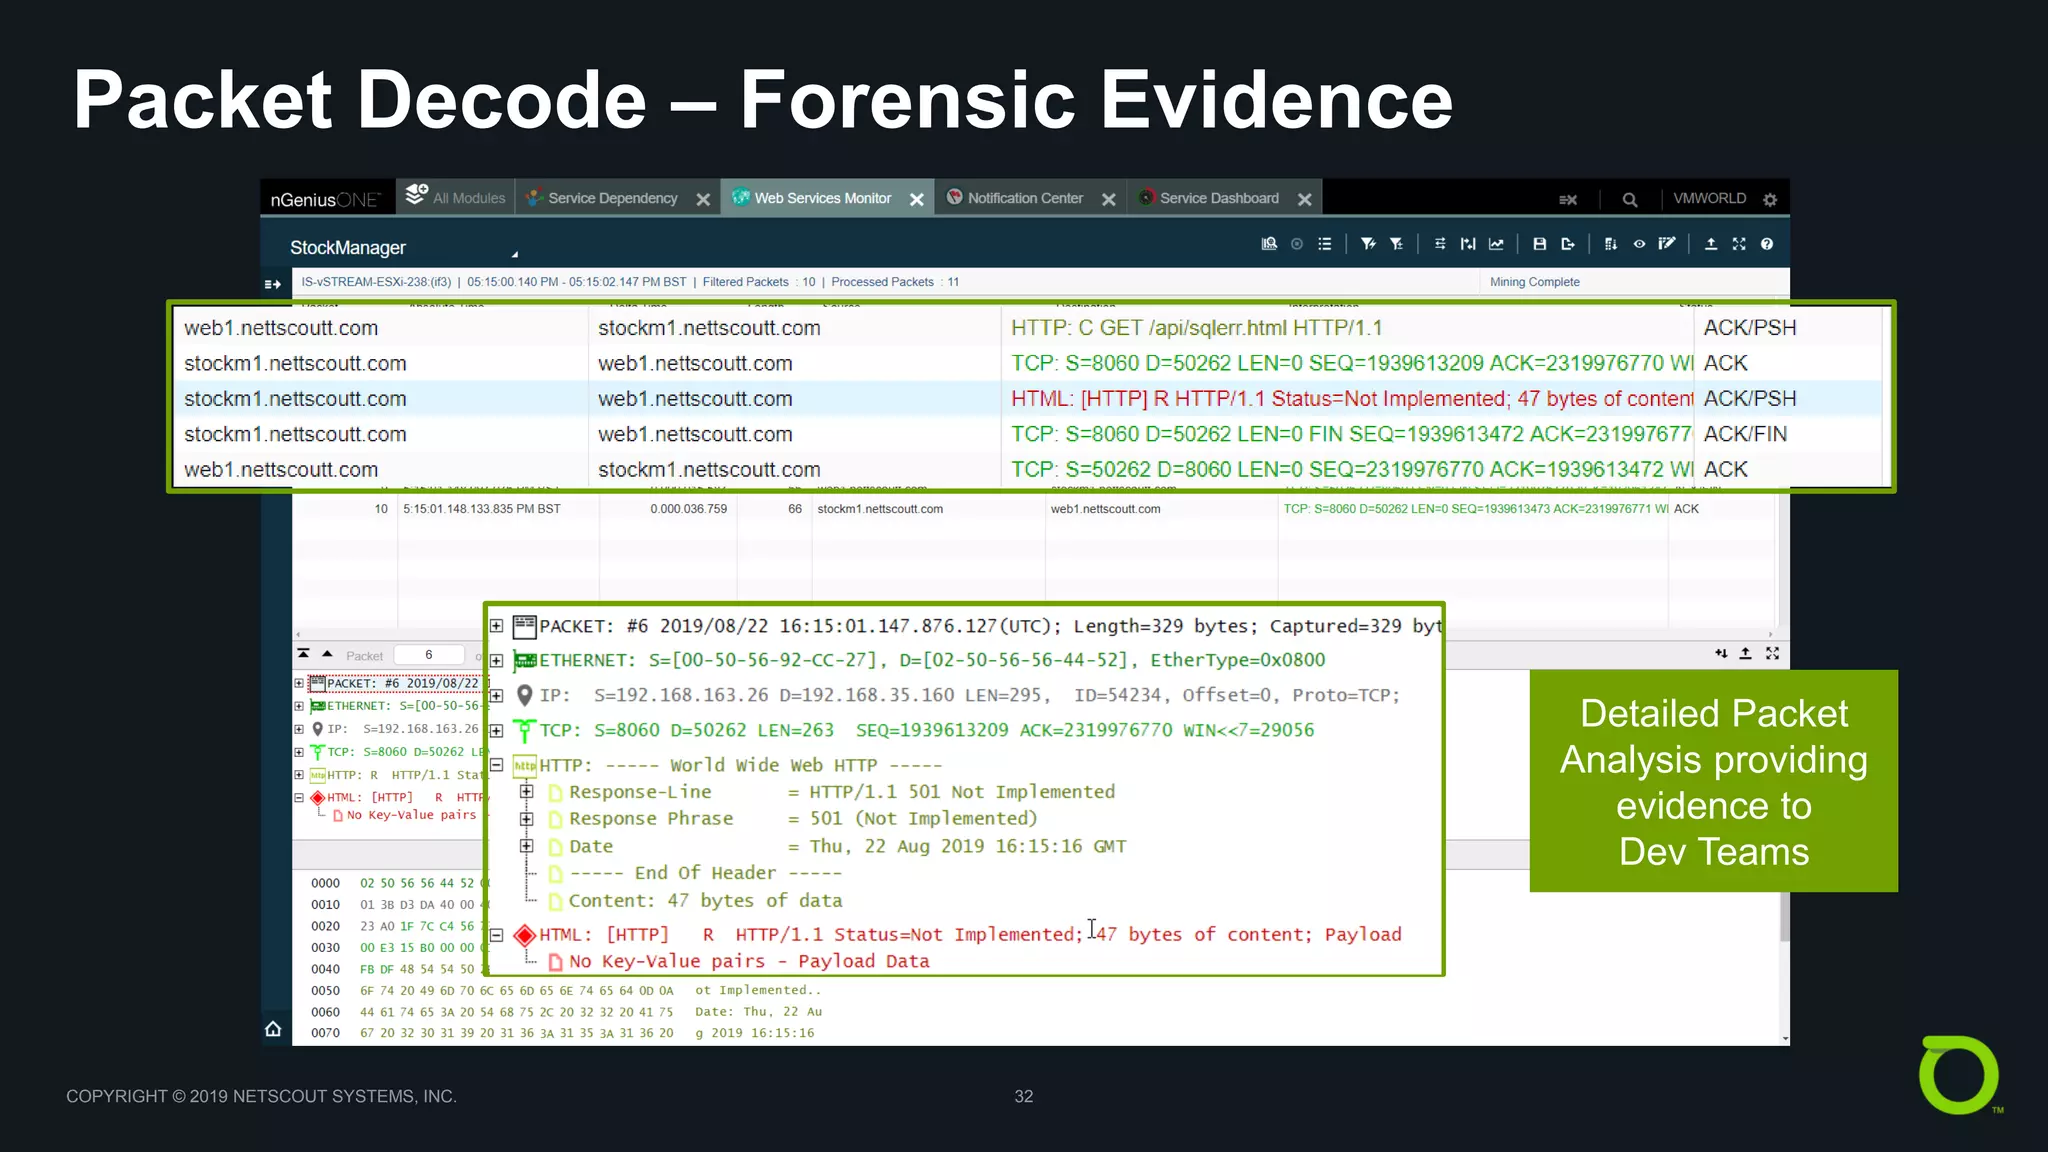This screenshot has height=1152, width=2048.
Task: Click the 'Mining Complete' status text
Action: (1534, 282)
